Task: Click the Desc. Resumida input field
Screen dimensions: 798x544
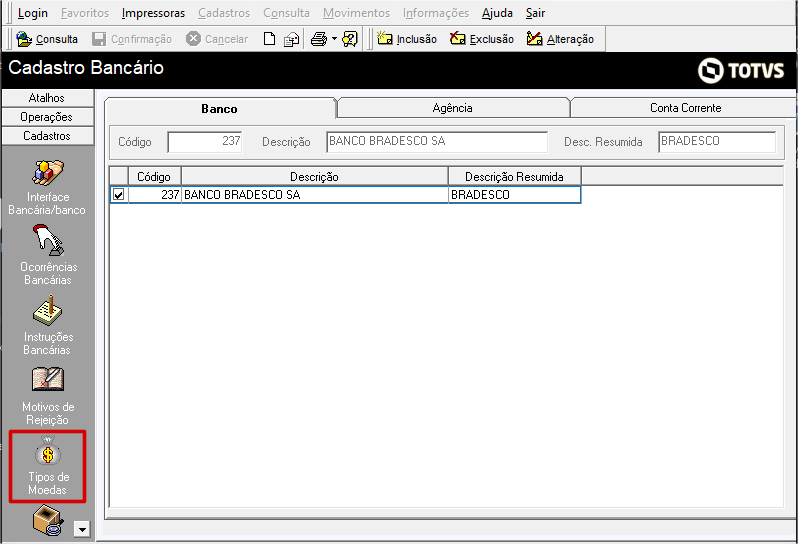Action: (x=717, y=141)
